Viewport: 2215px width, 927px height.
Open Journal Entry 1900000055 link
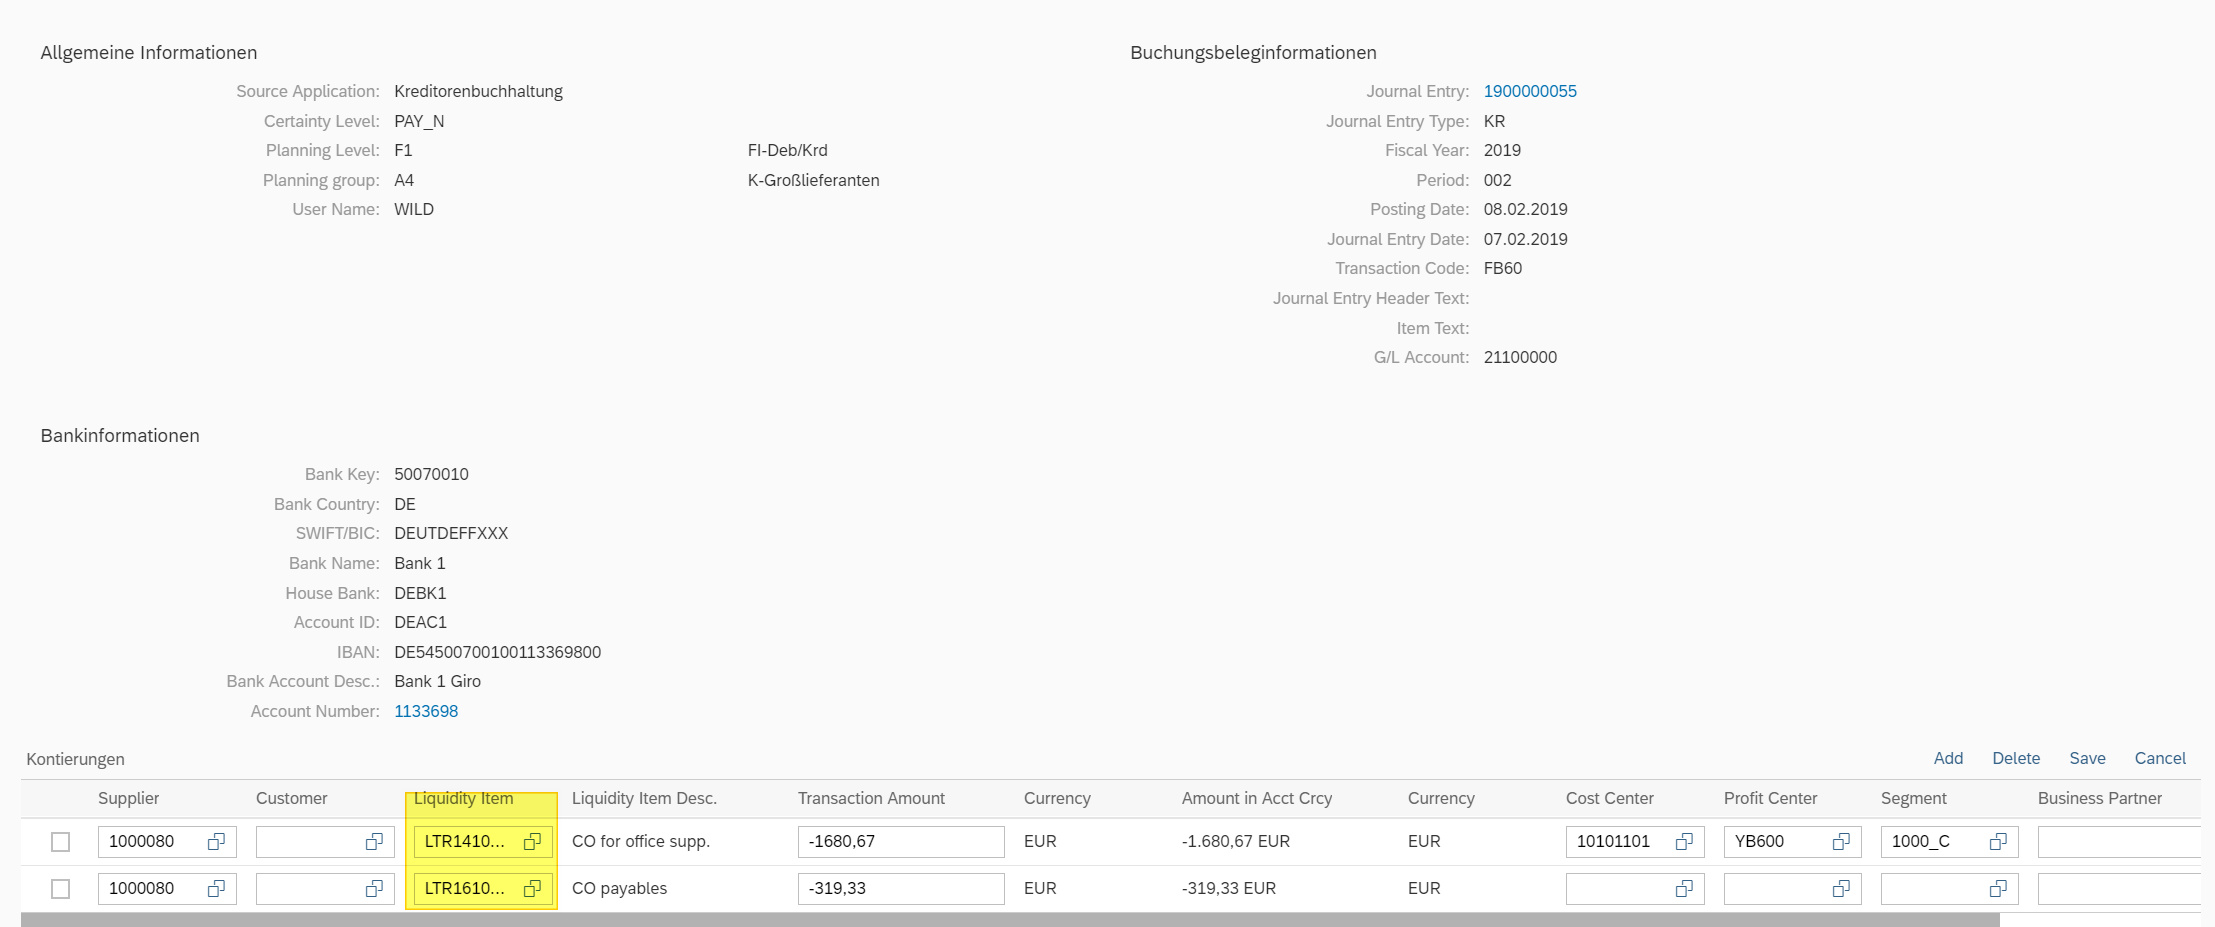1529,91
